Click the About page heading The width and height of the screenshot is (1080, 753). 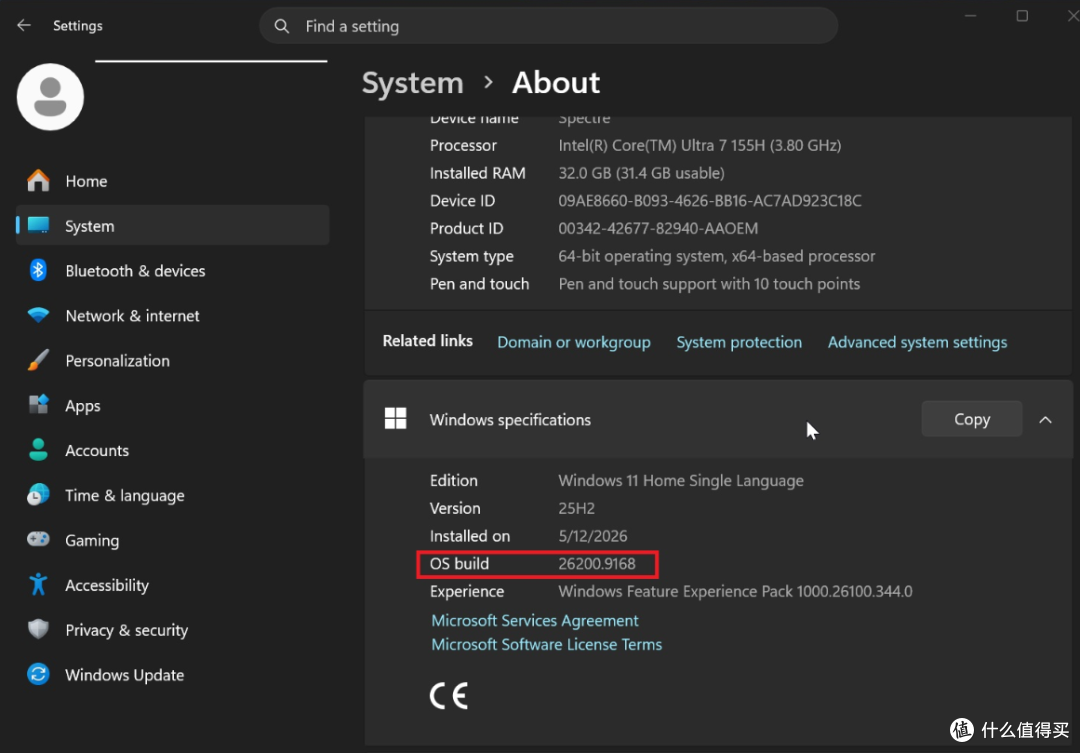click(556, 83)
